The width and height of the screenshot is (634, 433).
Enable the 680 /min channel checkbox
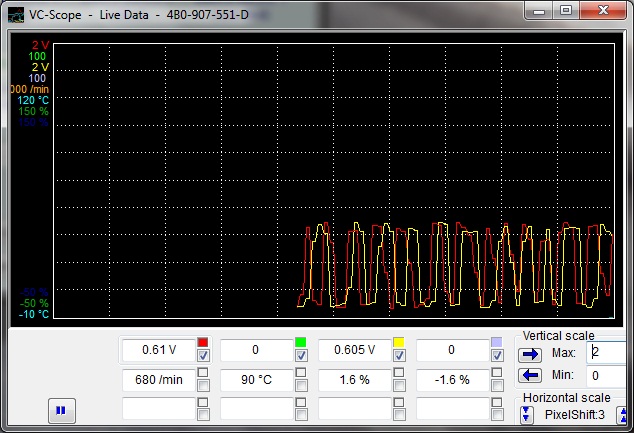click(x=203, y=373)
